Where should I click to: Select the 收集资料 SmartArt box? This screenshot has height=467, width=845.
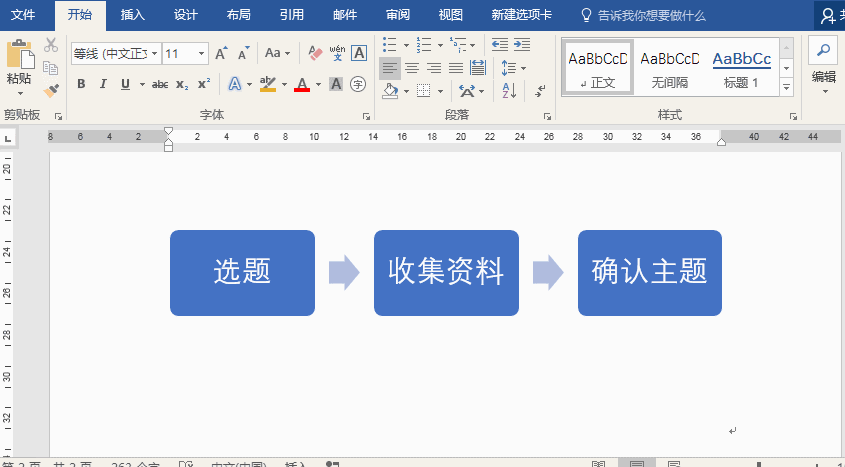(x=446, y=273)
